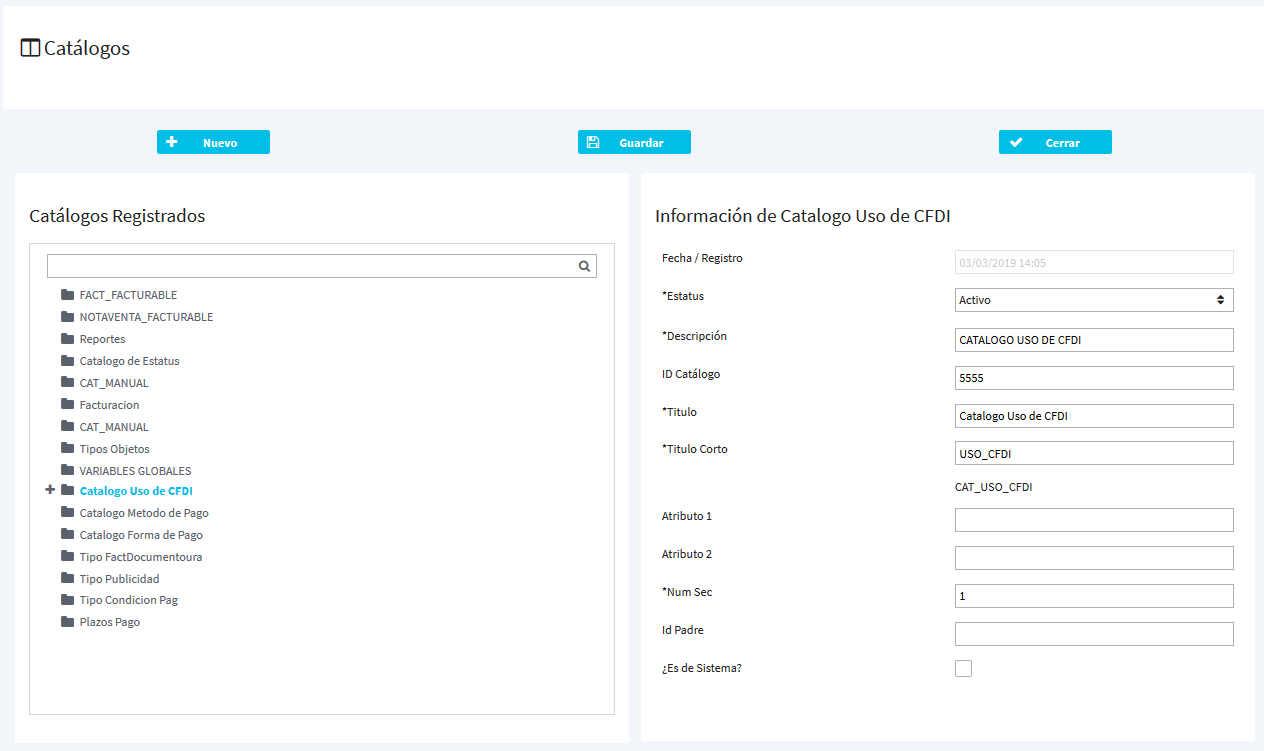Click the folder icon beside Tipo Publicidad

67,578
